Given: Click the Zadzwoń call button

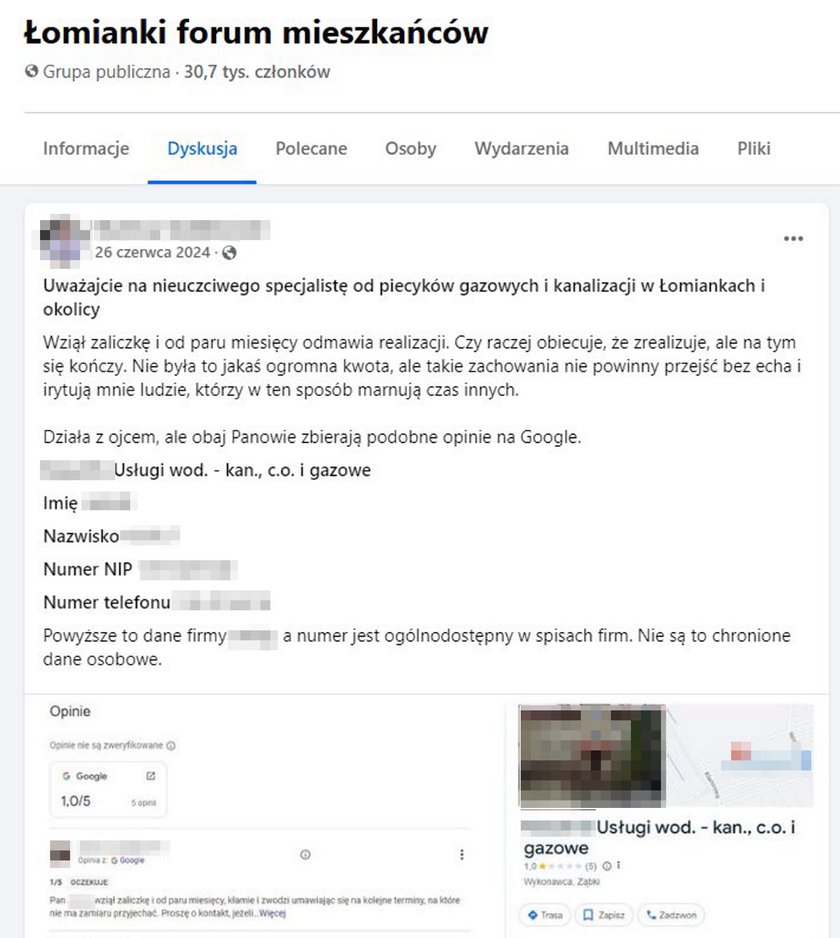Looking at the screenshot, I should (x=671, y=915).
